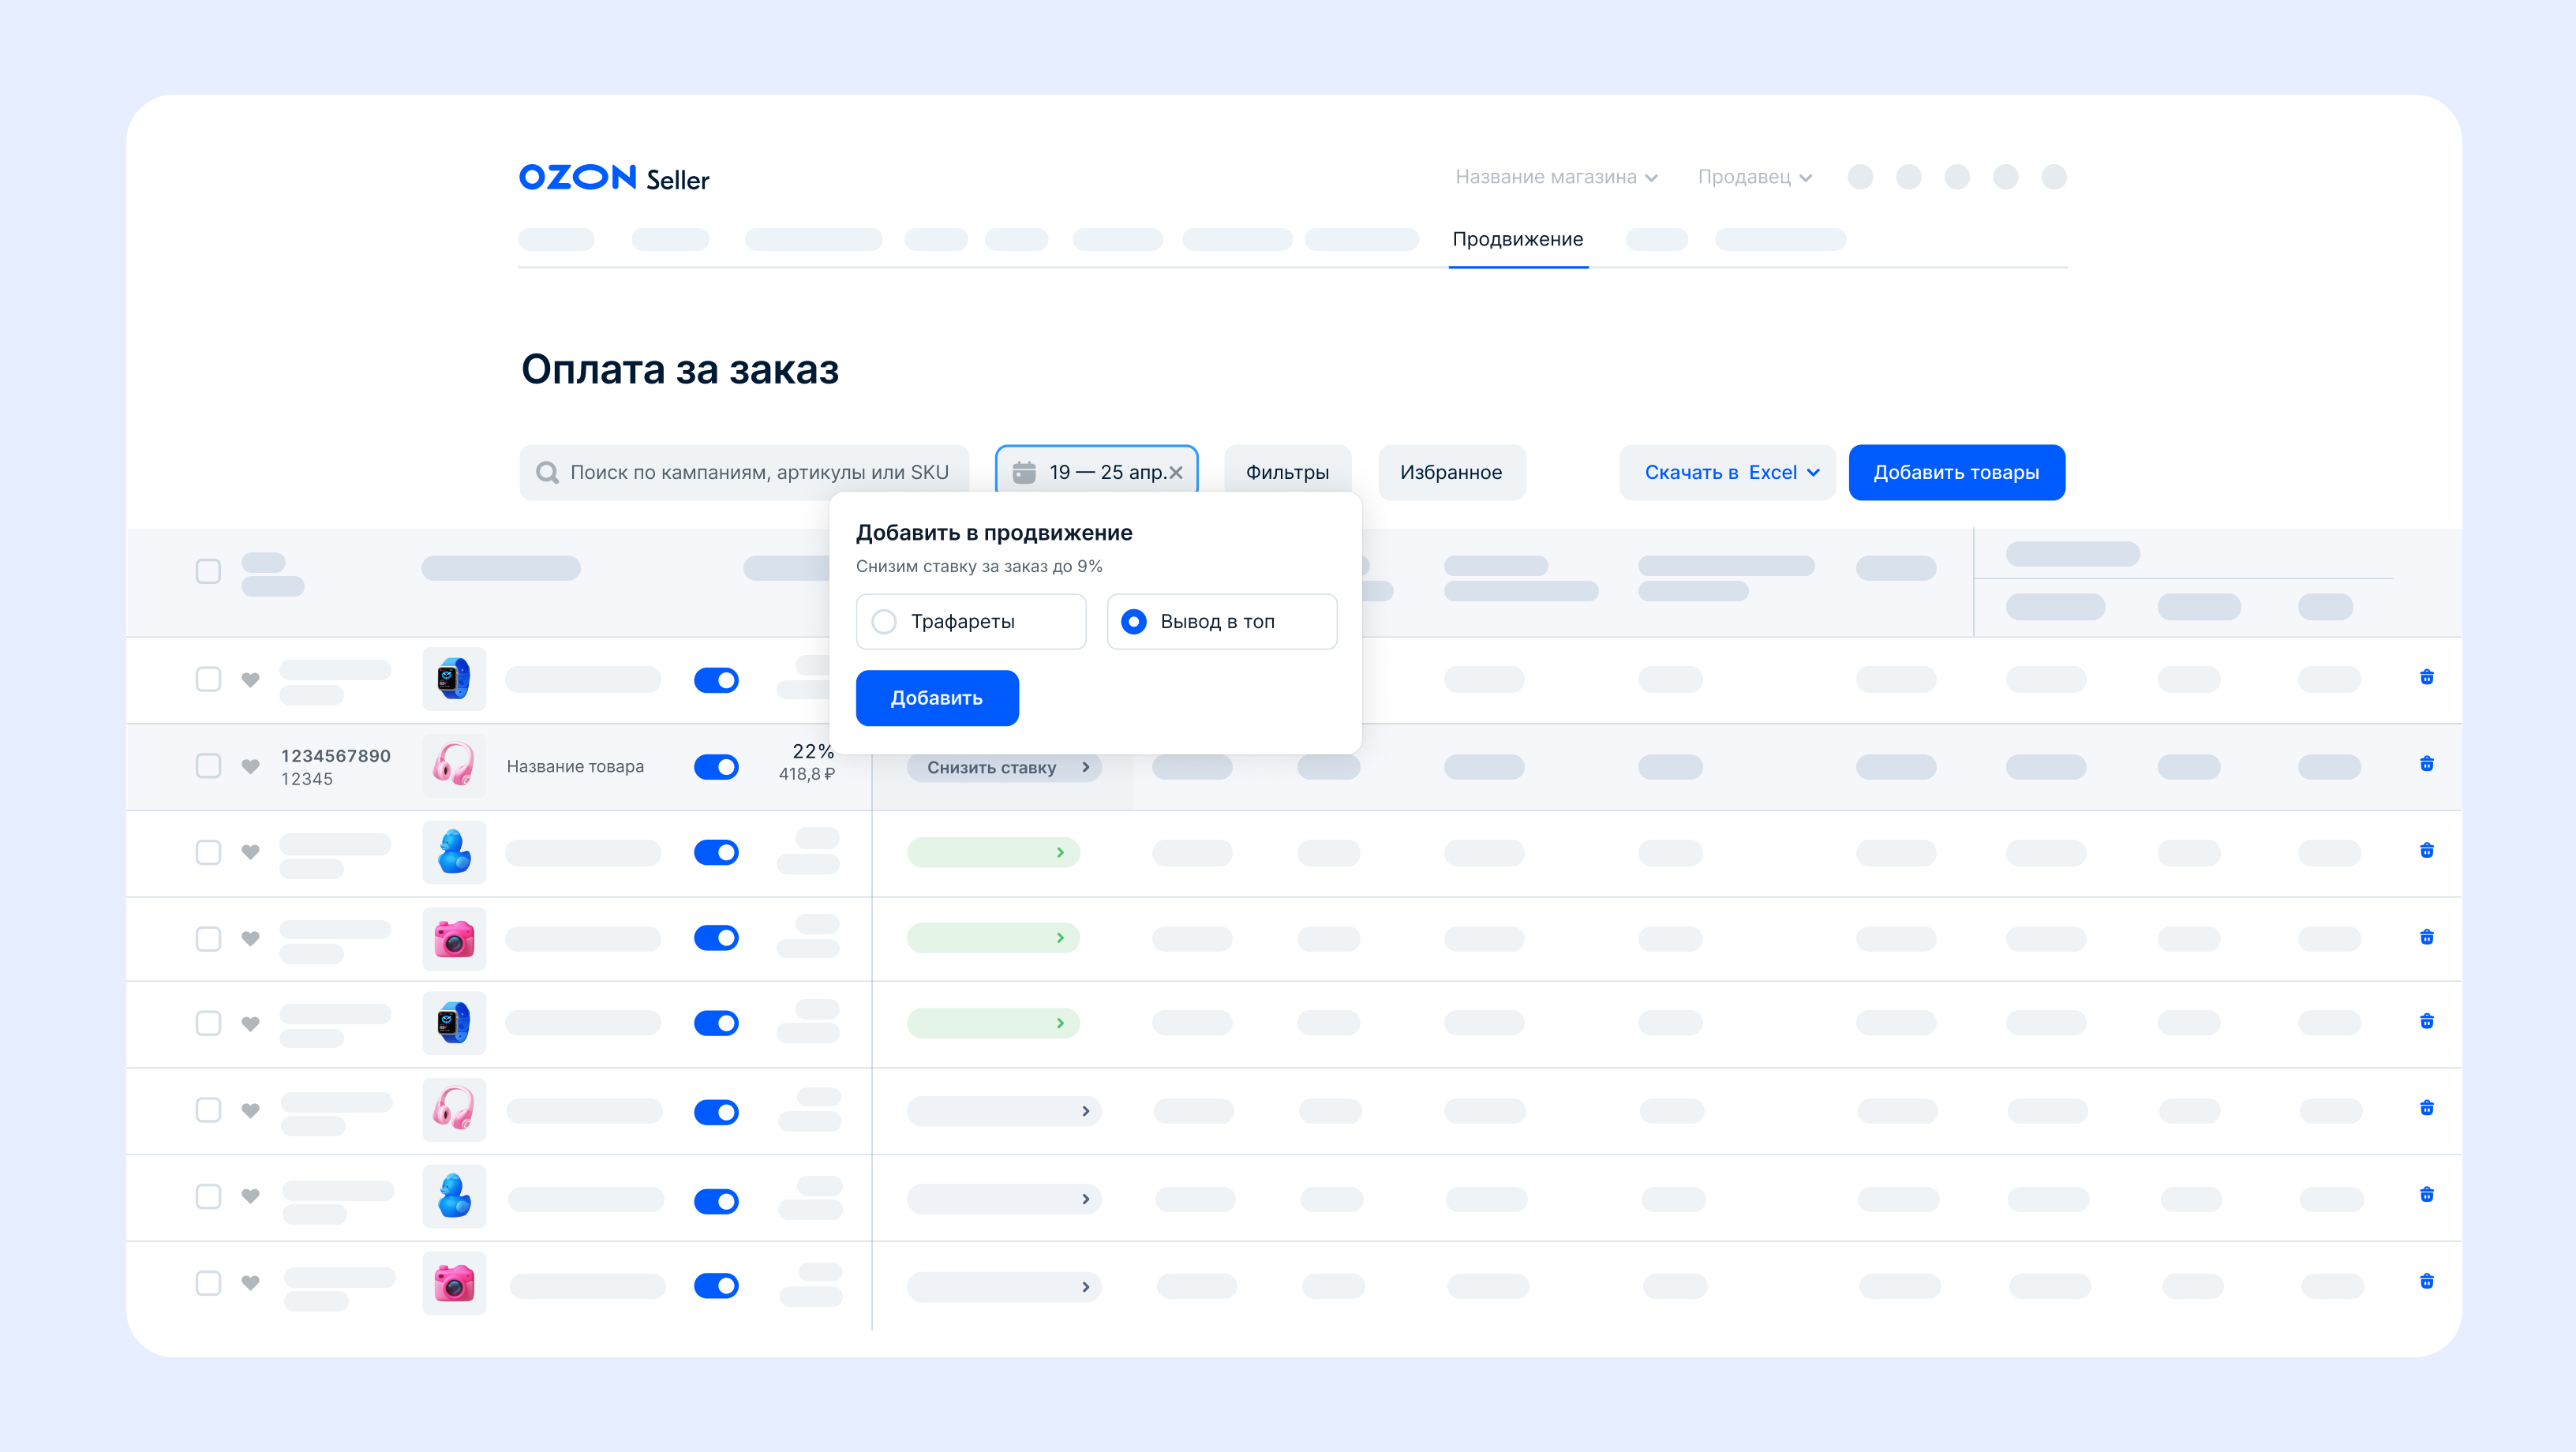The width and height of the screenshot is (2576, 1452).
Task: Expand the gray chevron pill in the last row
Action: (x=1004, y=1287)
